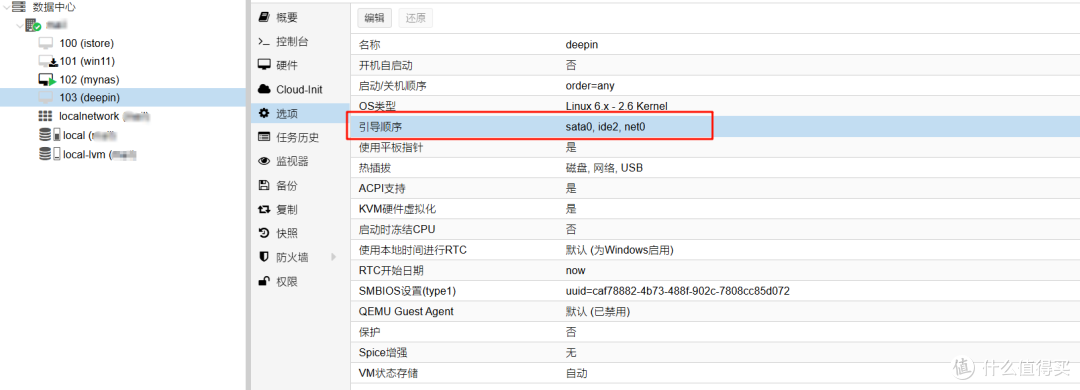Click the 快照 snapshot history icon
The width and height of the screenshot is (1080, 390).
(263, 233)
